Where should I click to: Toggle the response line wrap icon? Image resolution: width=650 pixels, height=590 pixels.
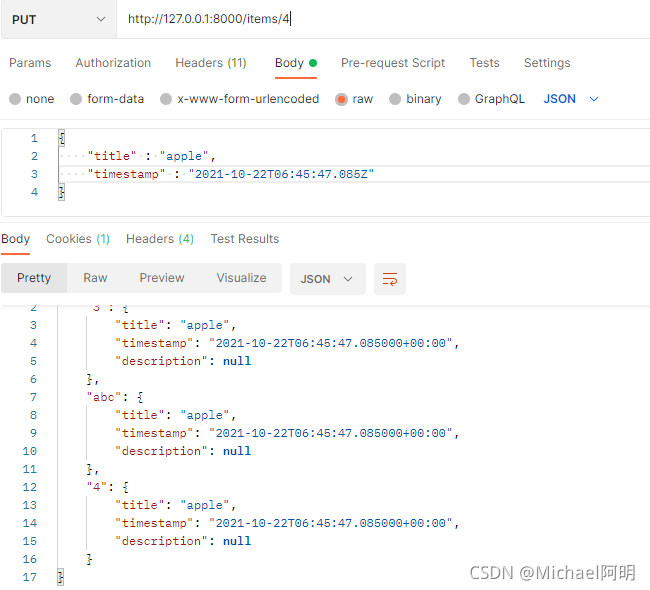390,279
